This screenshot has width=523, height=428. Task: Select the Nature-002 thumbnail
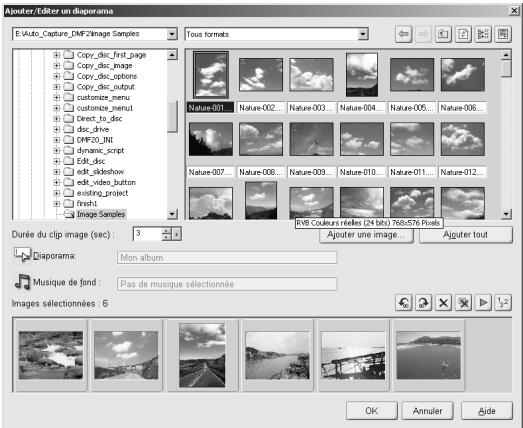point(261,74)
